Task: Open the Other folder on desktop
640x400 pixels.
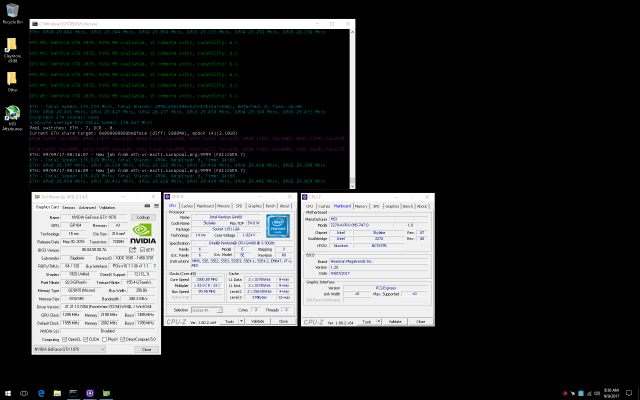Action: tap(11, 81)
